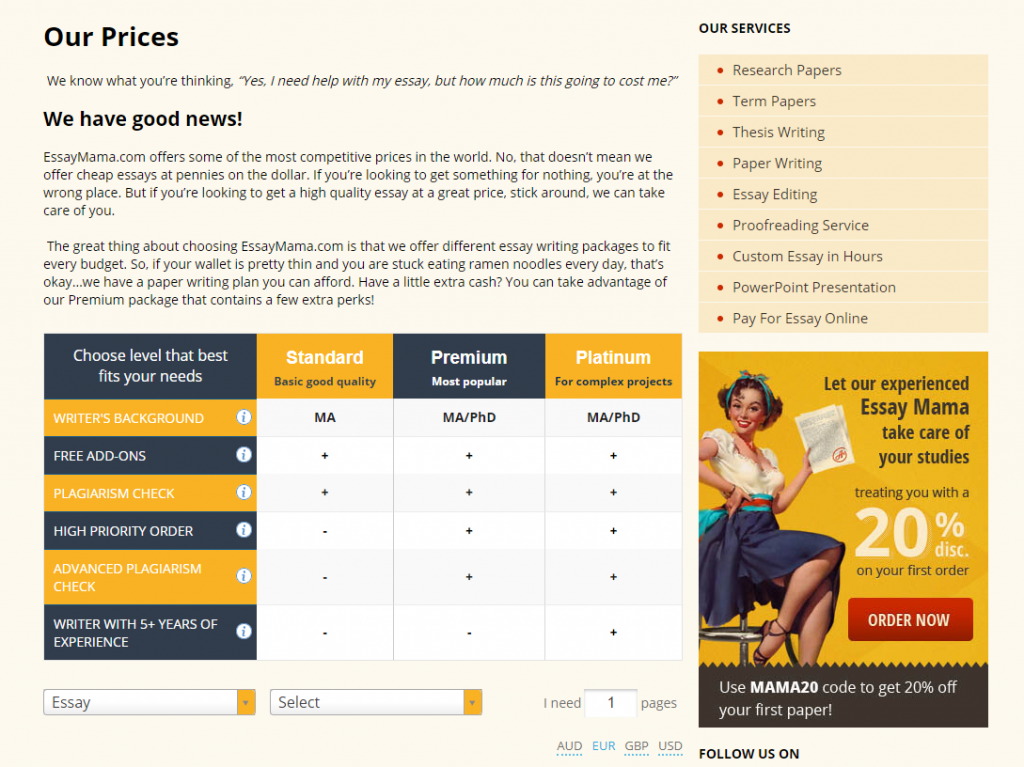Open PowerPoint Presentation service link
Screen dimensions: 1024x767
[814, 287]
